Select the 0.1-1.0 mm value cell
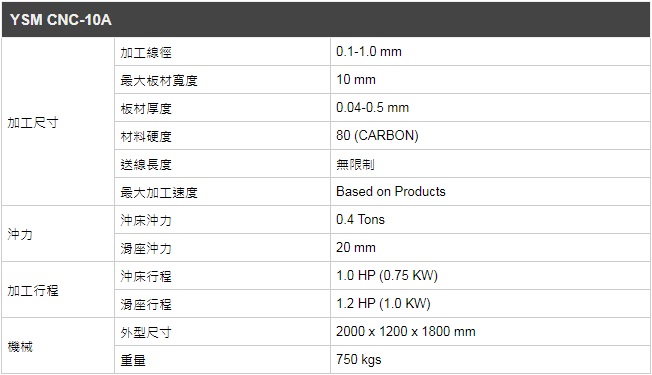652x375 pixels. click(490, 52)
